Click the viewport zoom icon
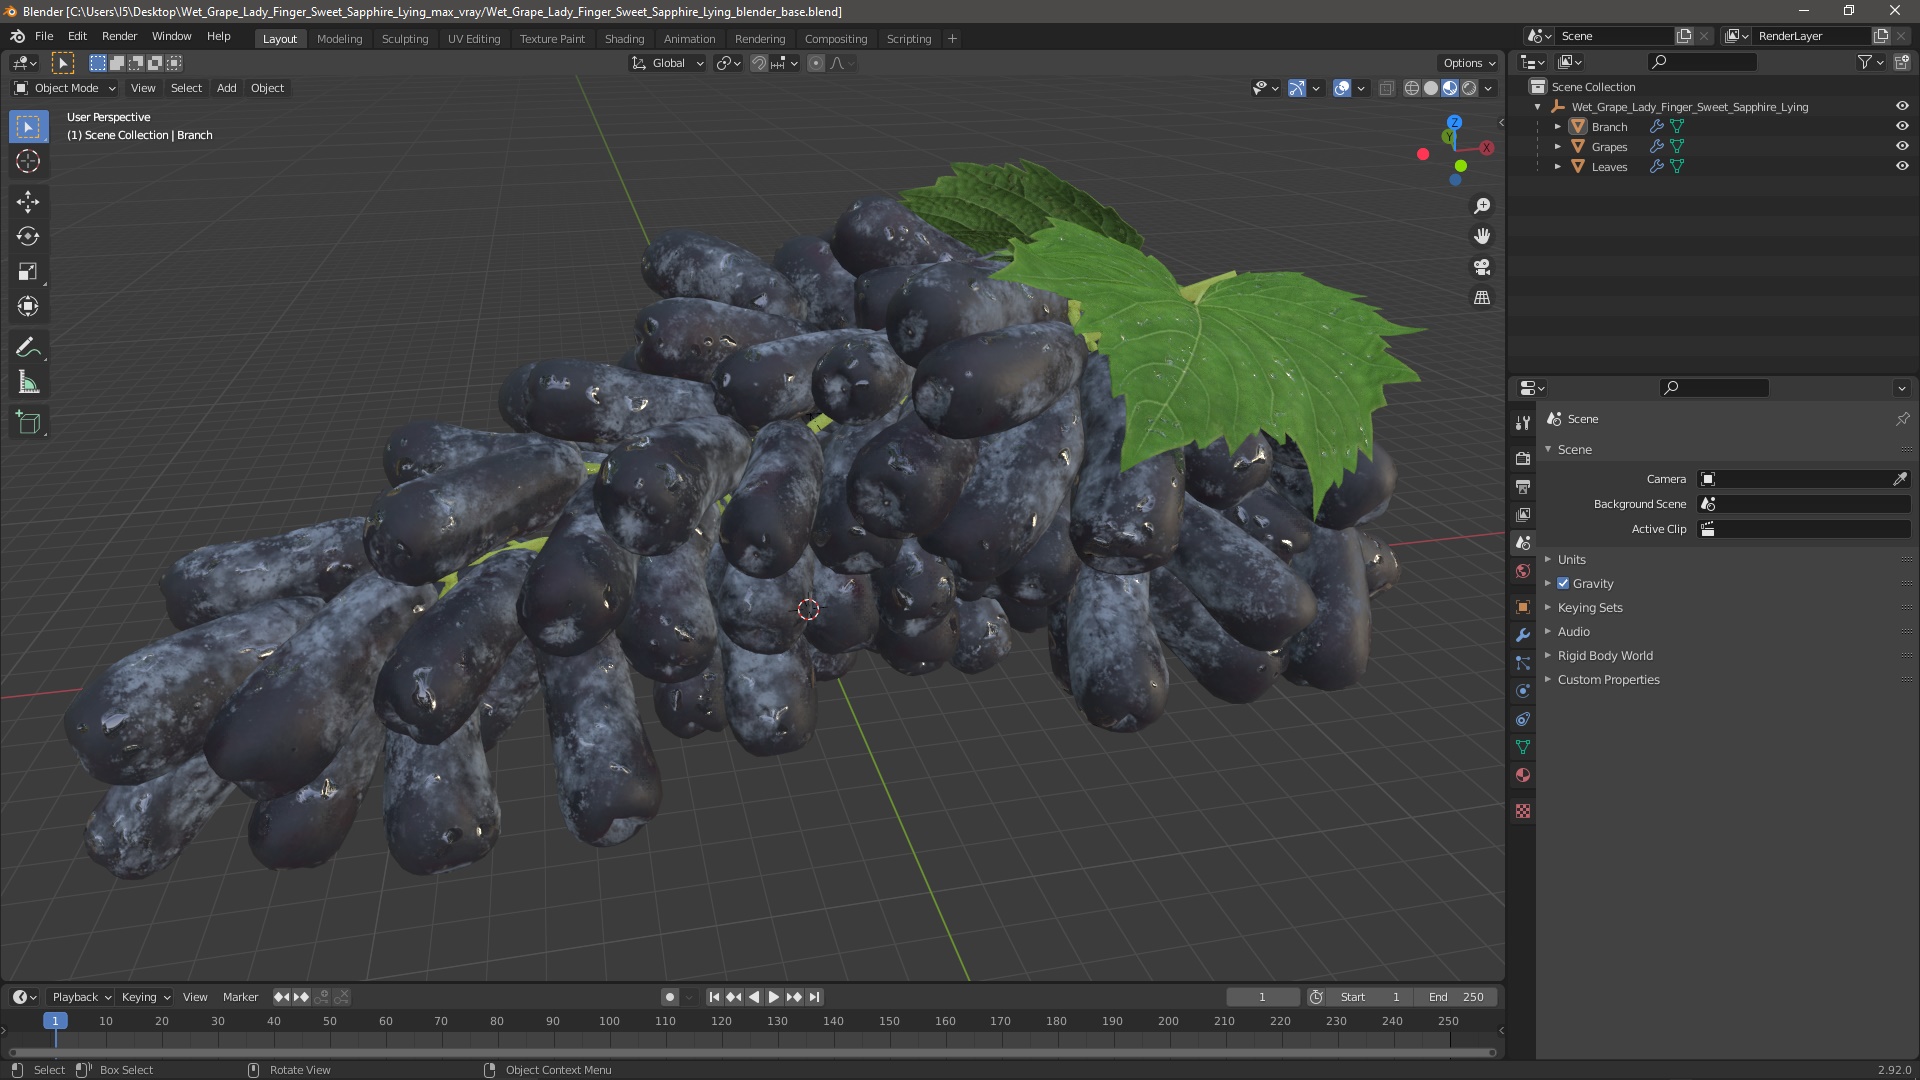 coord(1482,206)
